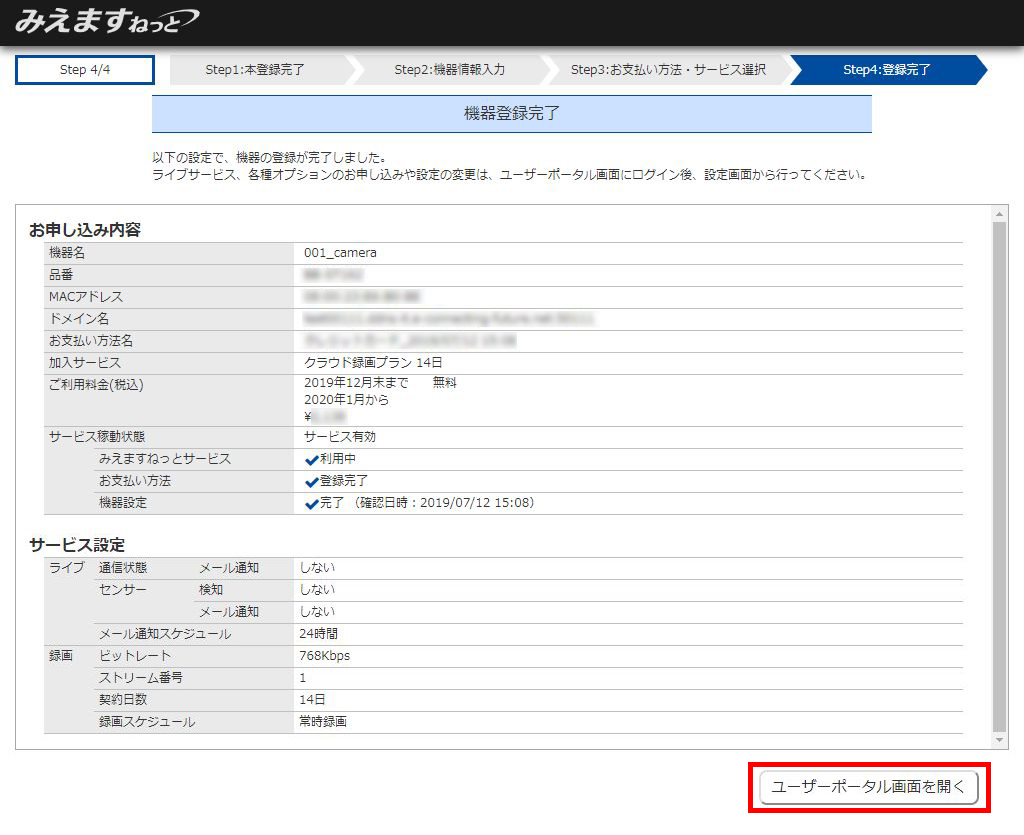The width and height of the screenshot is (1024, 835).
Task: Click the active Step4:登録完了 step
Action: [x=886, y=70]
